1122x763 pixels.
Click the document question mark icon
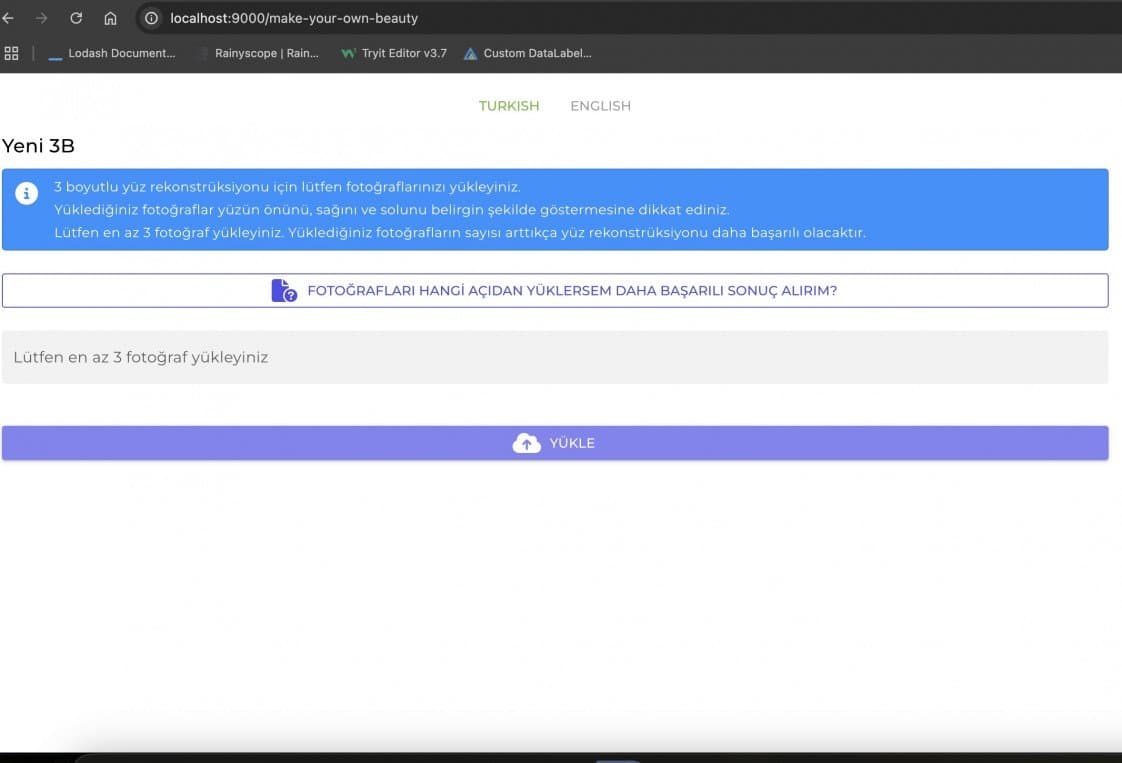coord(284,291)
